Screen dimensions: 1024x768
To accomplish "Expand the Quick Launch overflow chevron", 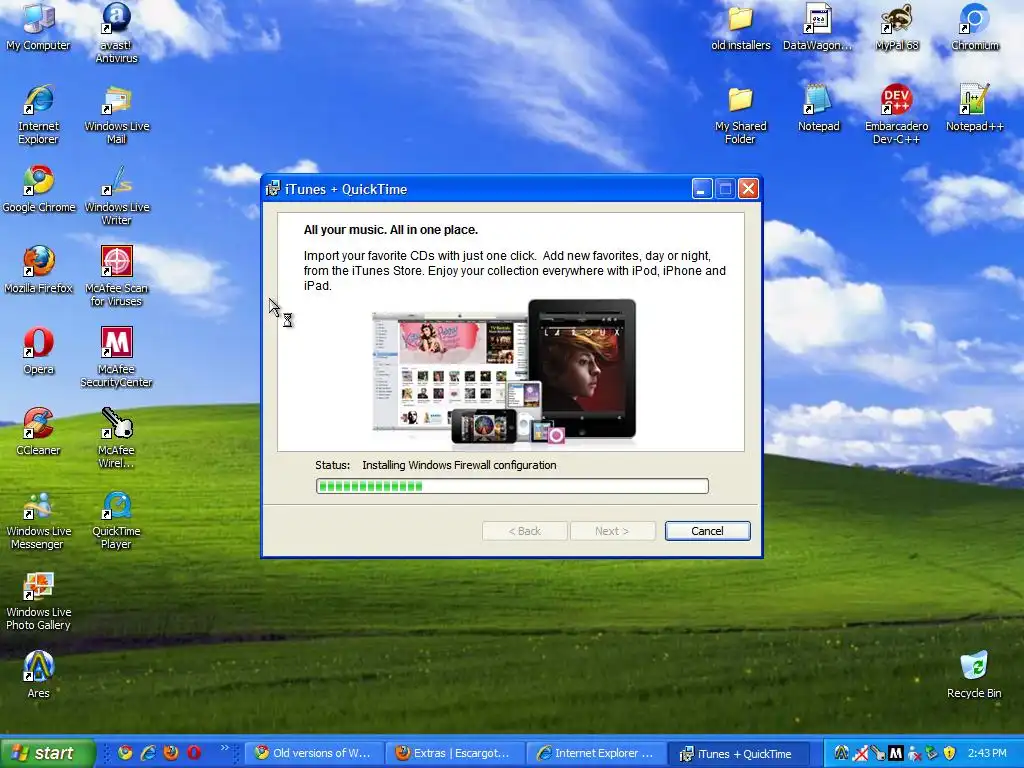I will pyautogui.click(x=225, y=748).
